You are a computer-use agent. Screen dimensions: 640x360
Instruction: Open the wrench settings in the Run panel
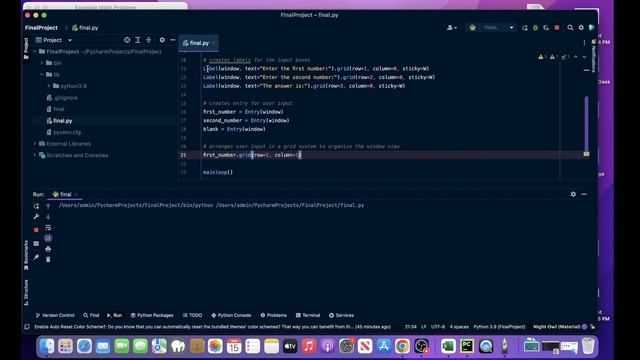36,216
